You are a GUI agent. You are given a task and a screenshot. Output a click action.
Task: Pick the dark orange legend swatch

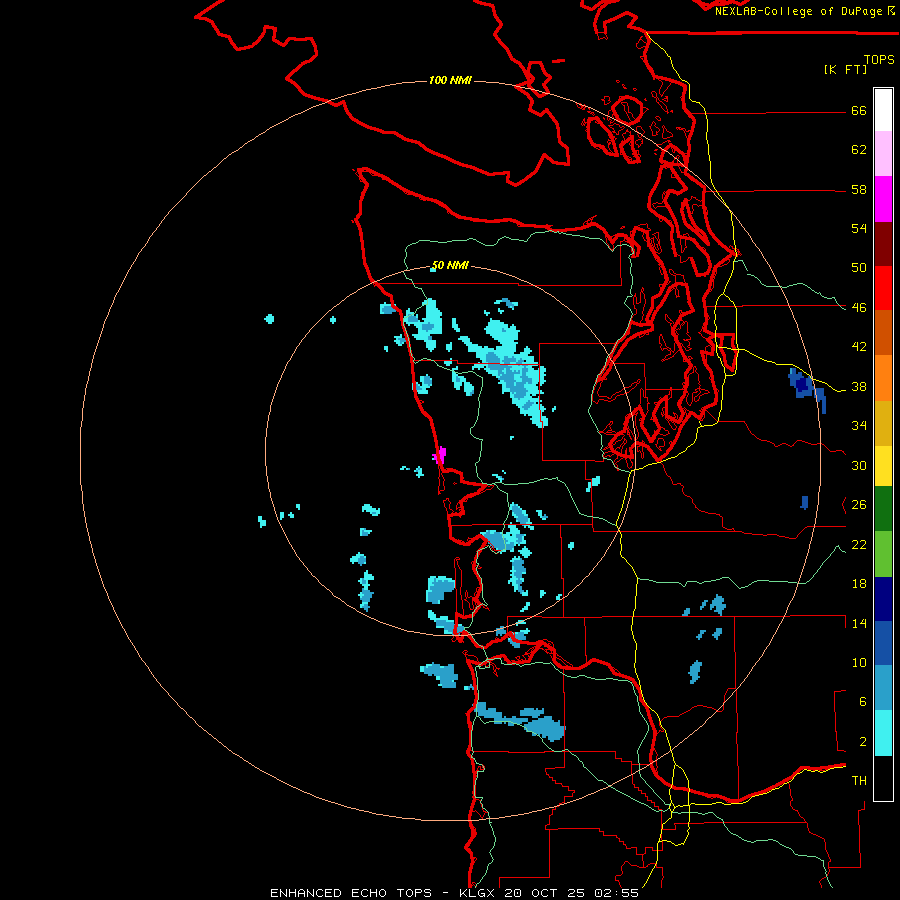pyautogui.click(x=883, y=333)
